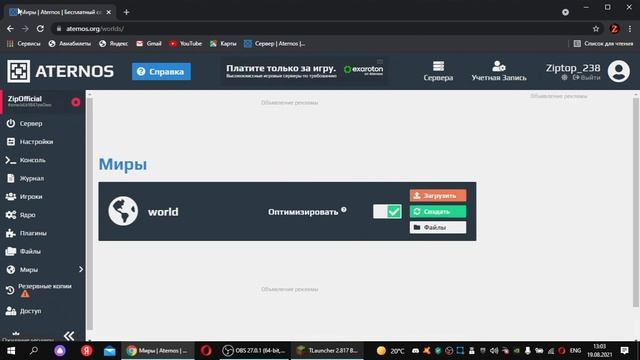Toggle the Оптимизировать switch
The width and height of the screenshot is (640, 360).
[387, 211]
